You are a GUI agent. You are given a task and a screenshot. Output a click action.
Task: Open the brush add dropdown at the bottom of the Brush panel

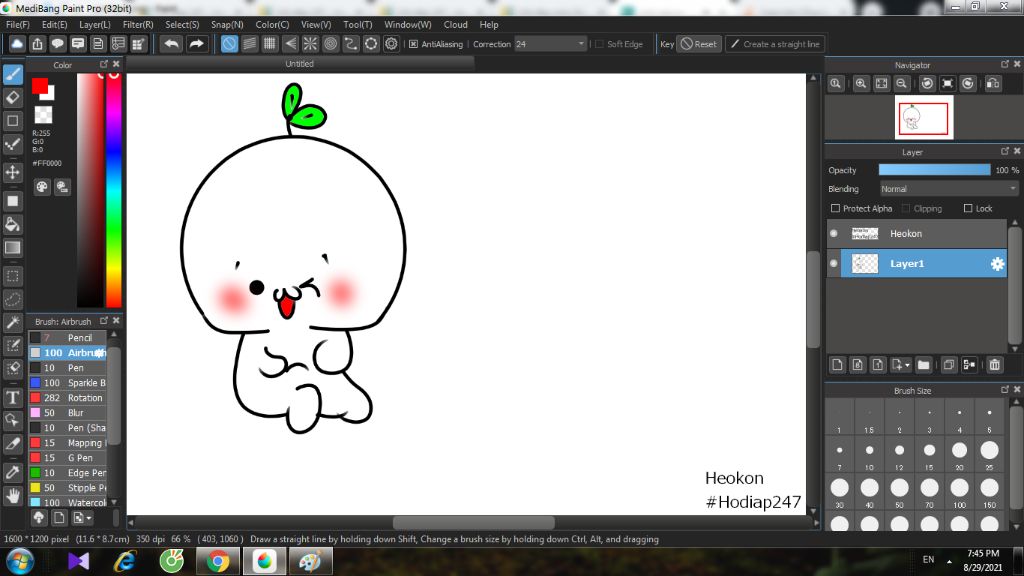point(82,518)
